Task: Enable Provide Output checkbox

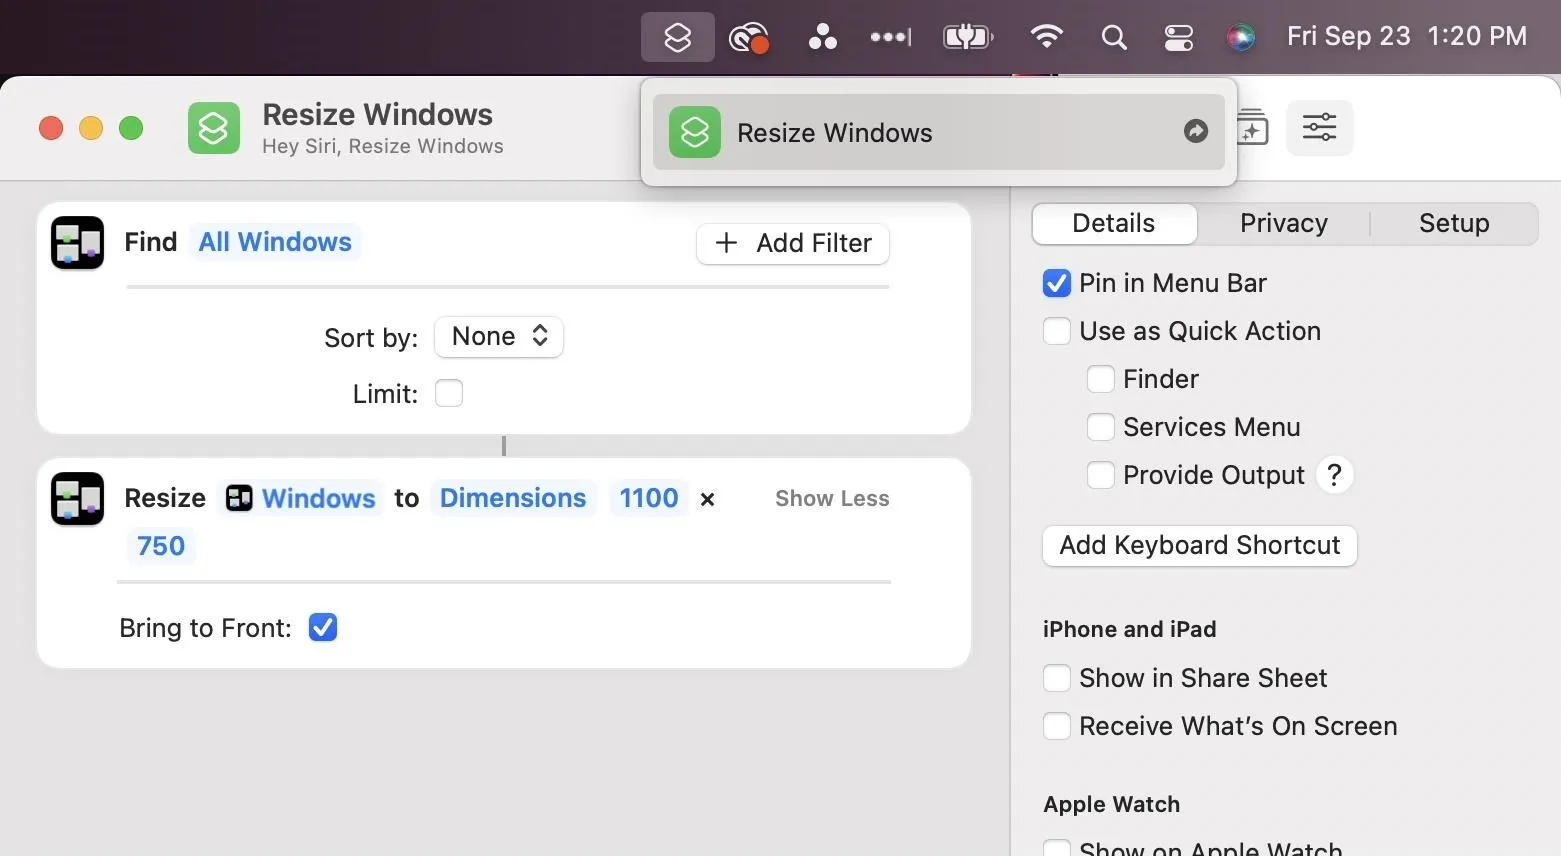Action: (1101, 475)
